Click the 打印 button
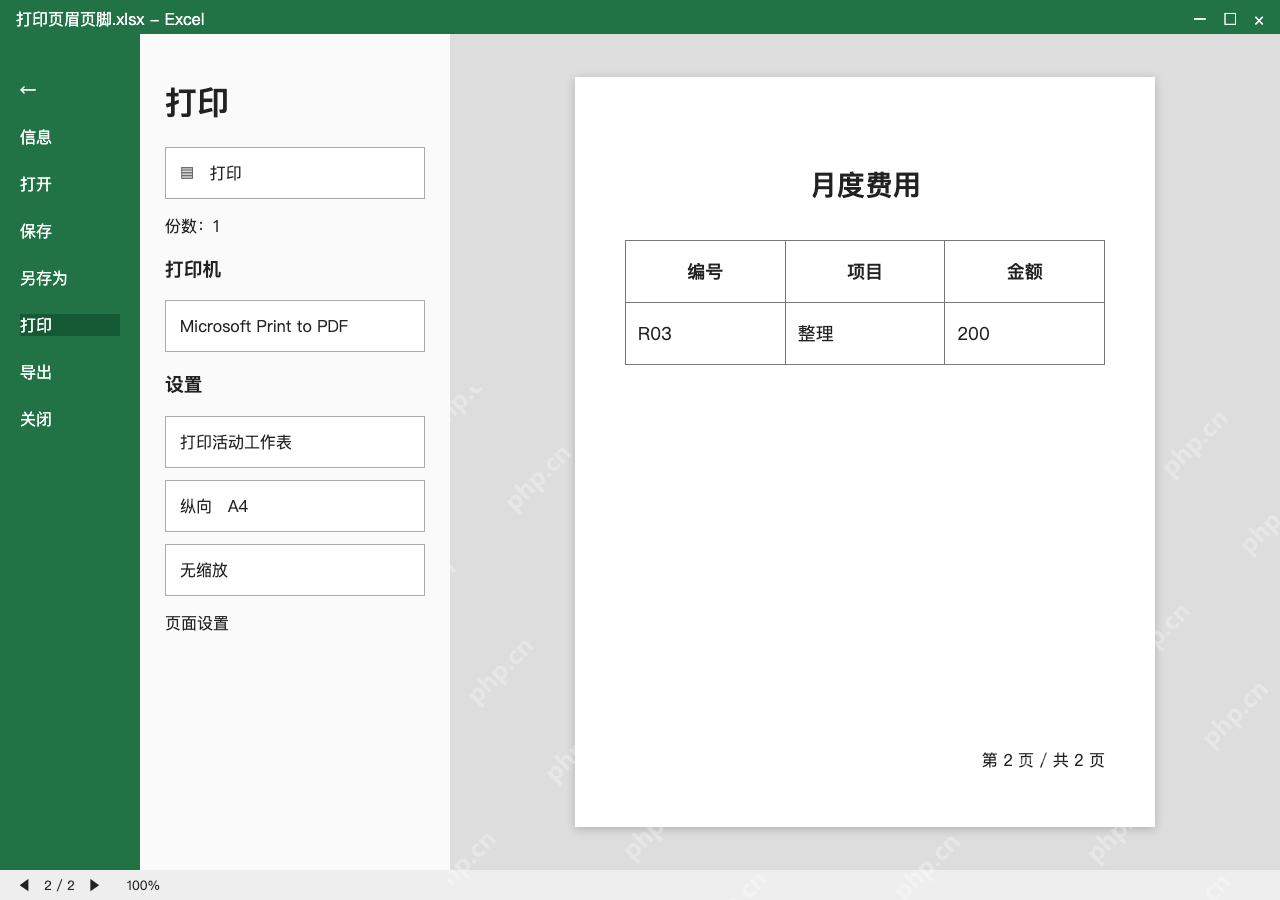 [295, 173]
